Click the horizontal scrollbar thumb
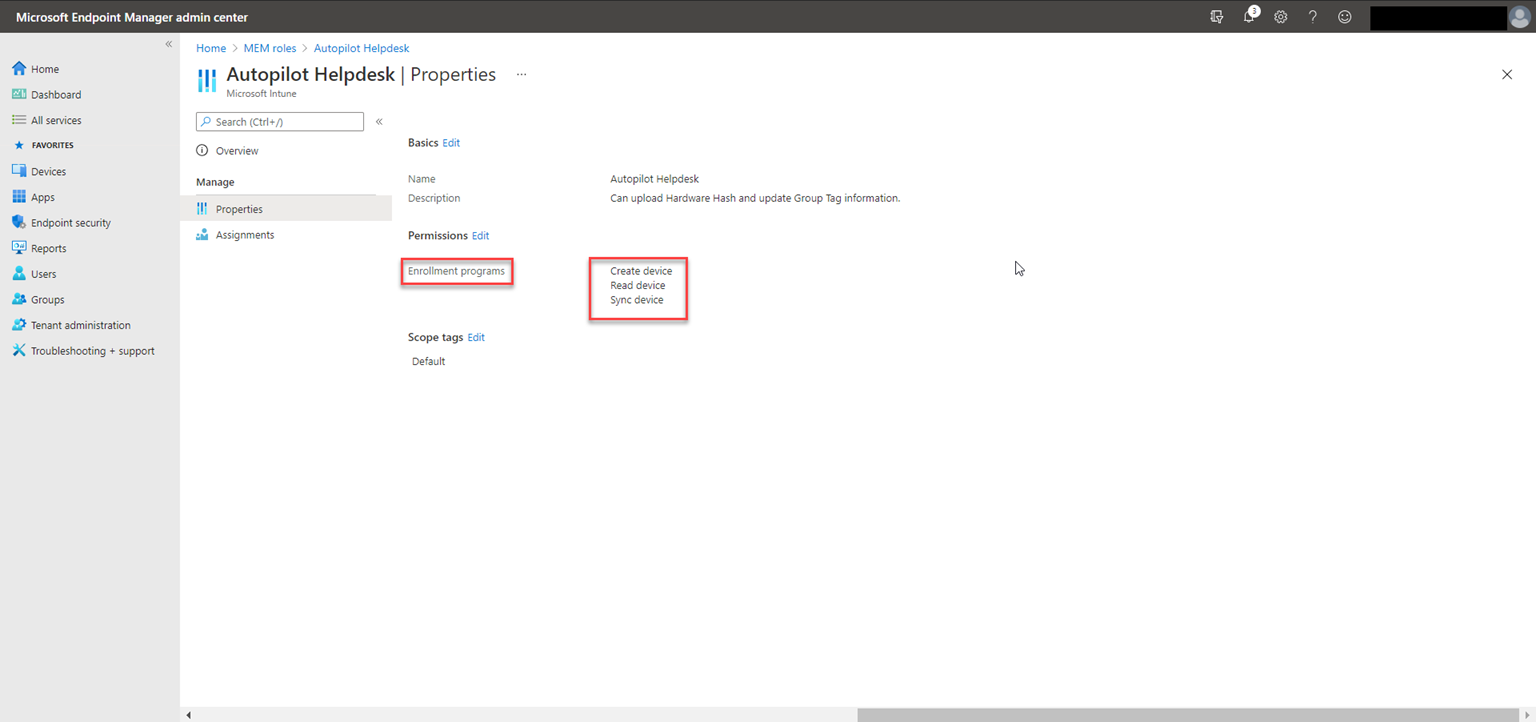The height and width of the screenshot is (722, 1536). tap(1189, 715)
